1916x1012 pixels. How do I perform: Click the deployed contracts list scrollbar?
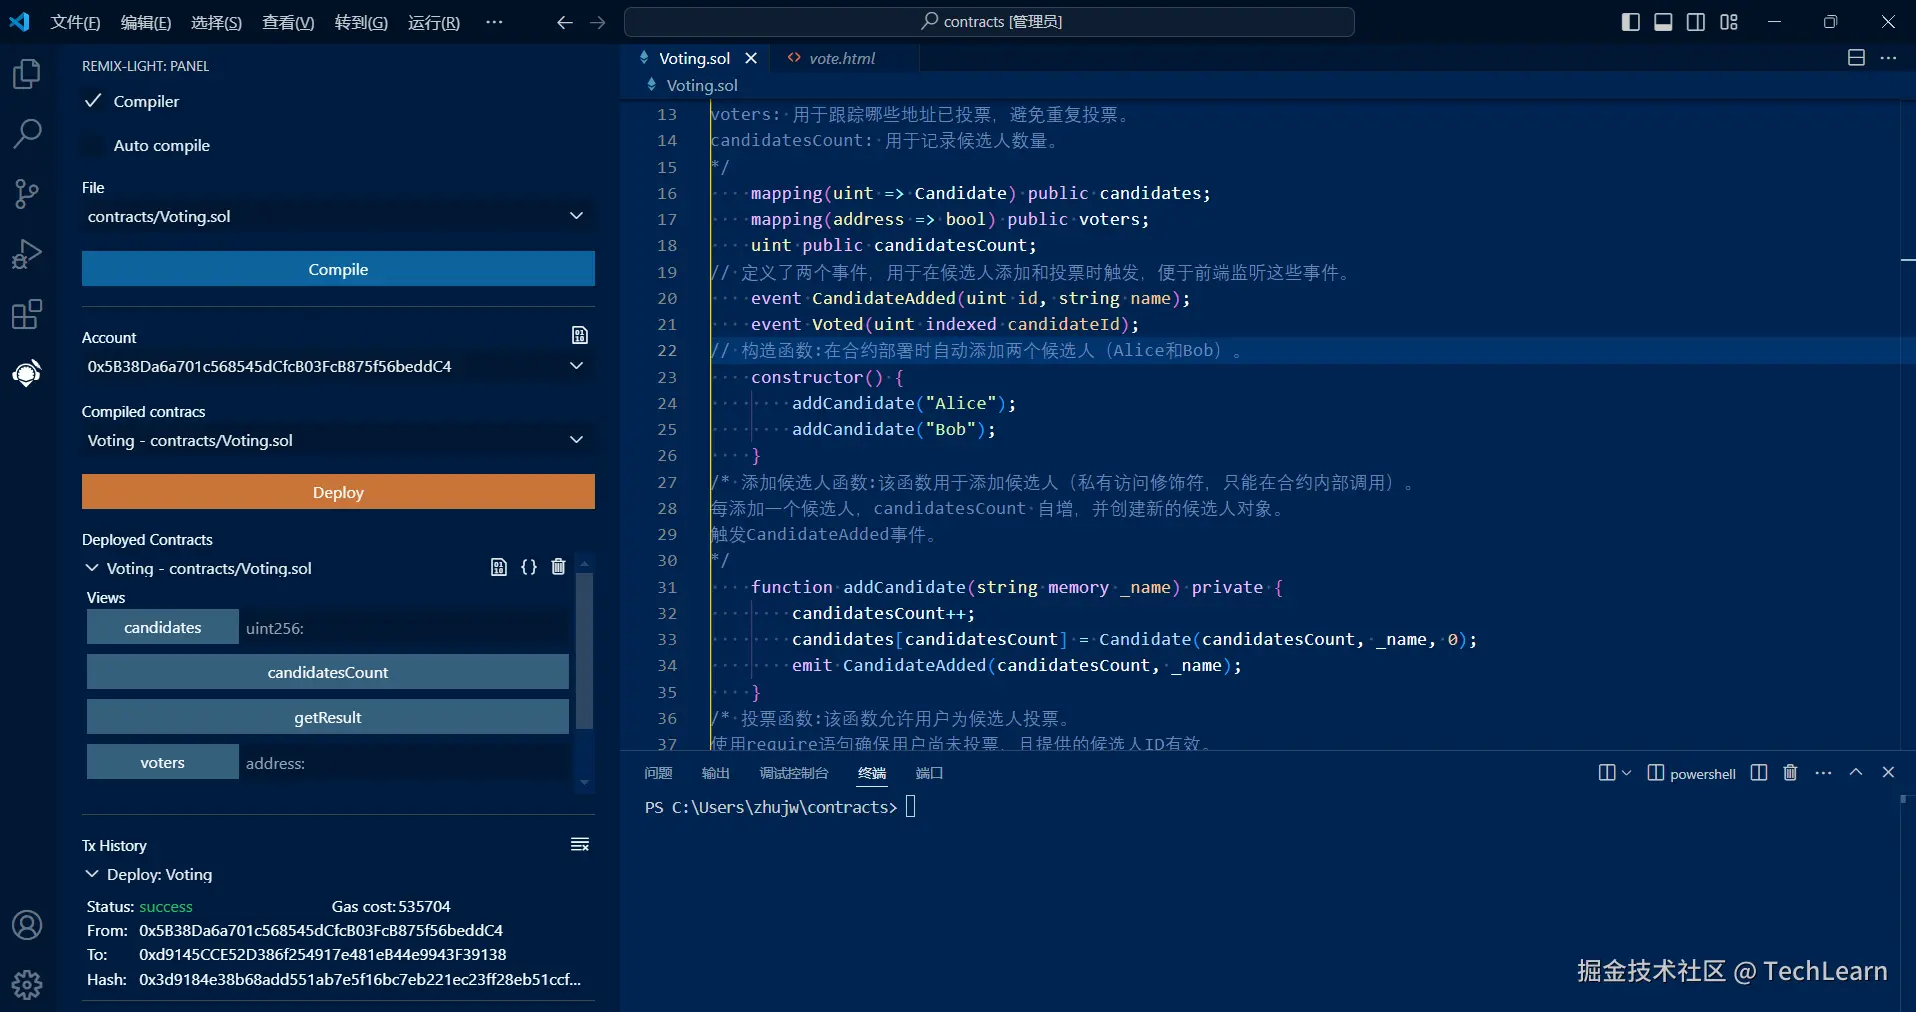585,650
